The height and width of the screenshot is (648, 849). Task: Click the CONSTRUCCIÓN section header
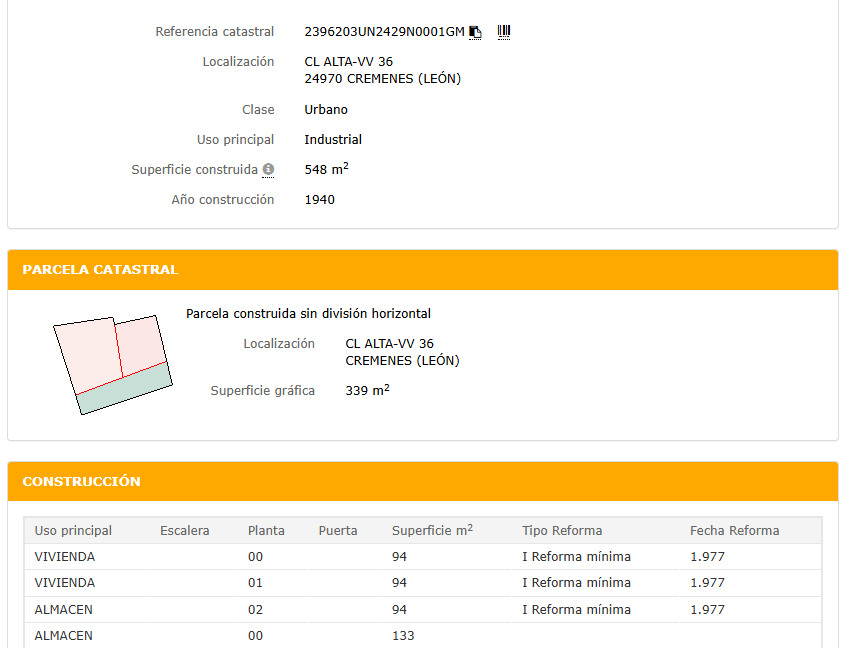point(423,481)
